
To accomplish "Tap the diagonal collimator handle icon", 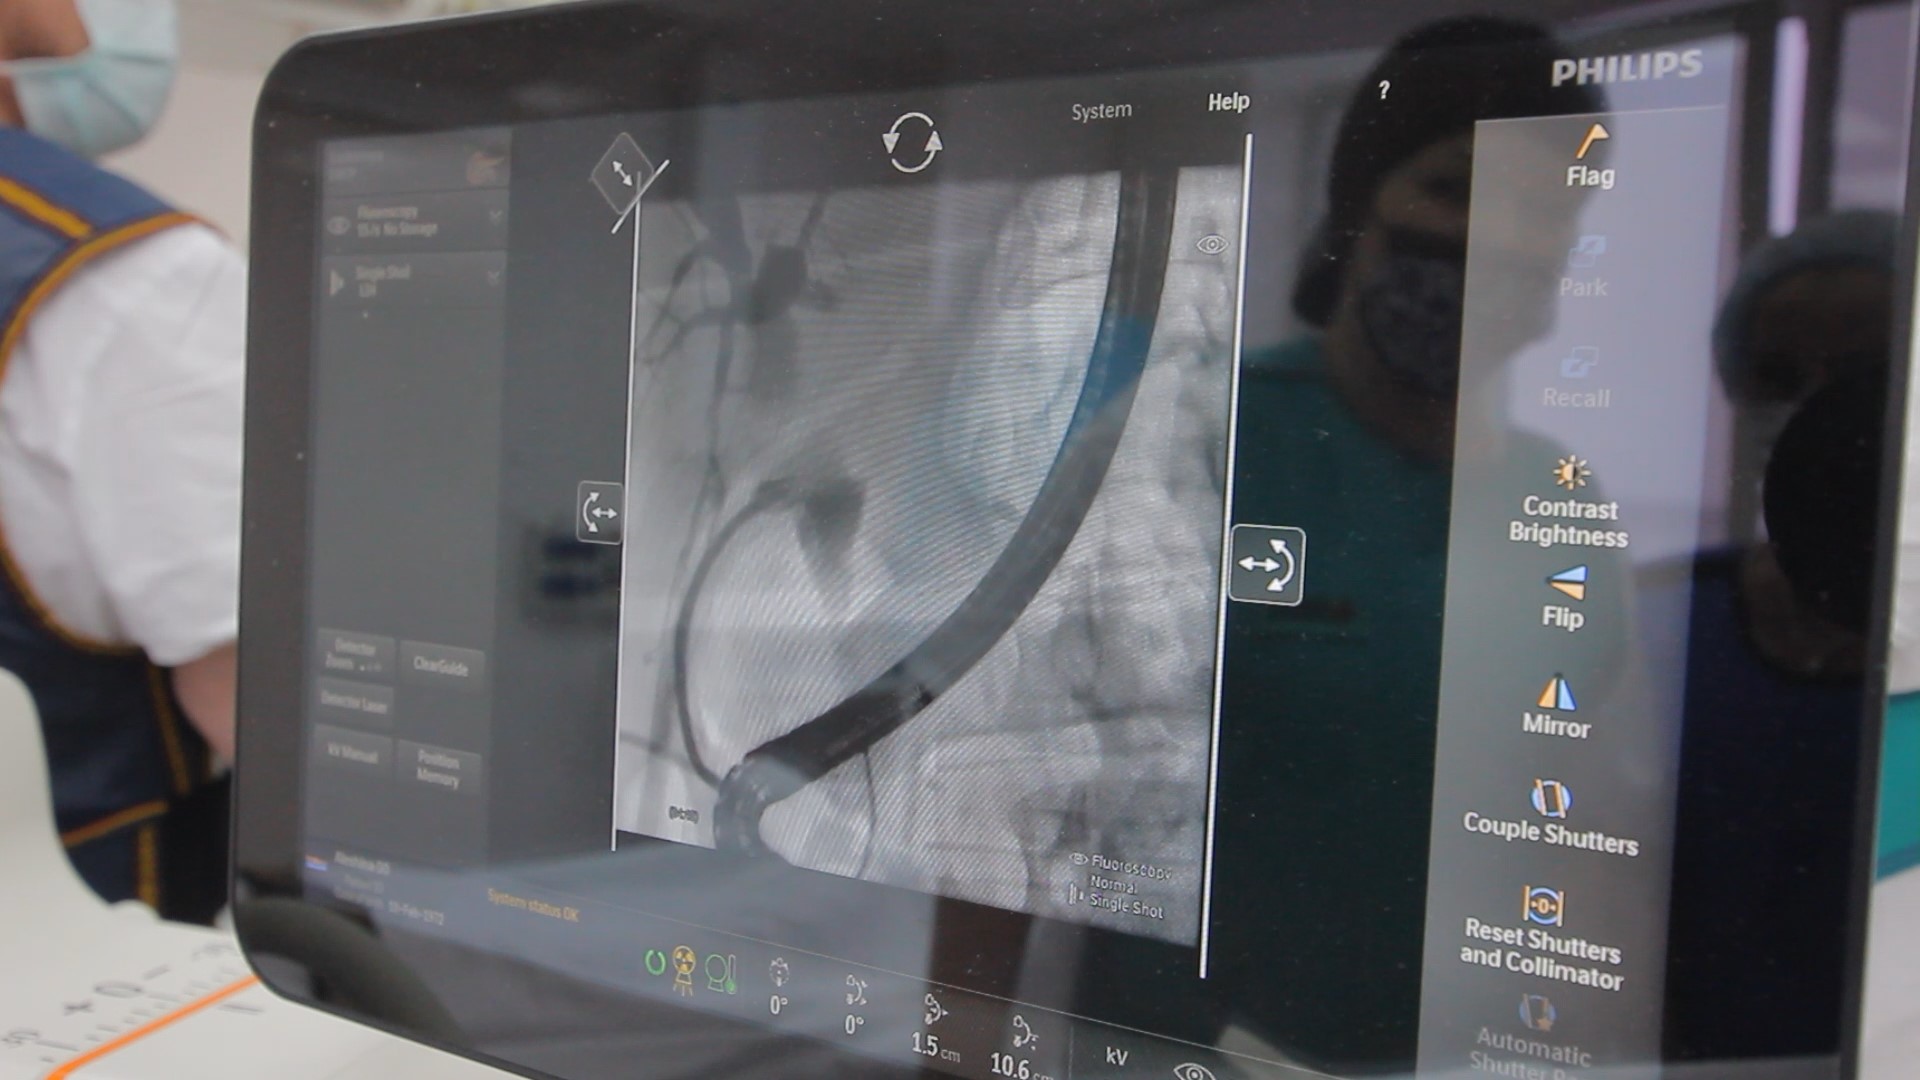I will (x=623, y=174).
